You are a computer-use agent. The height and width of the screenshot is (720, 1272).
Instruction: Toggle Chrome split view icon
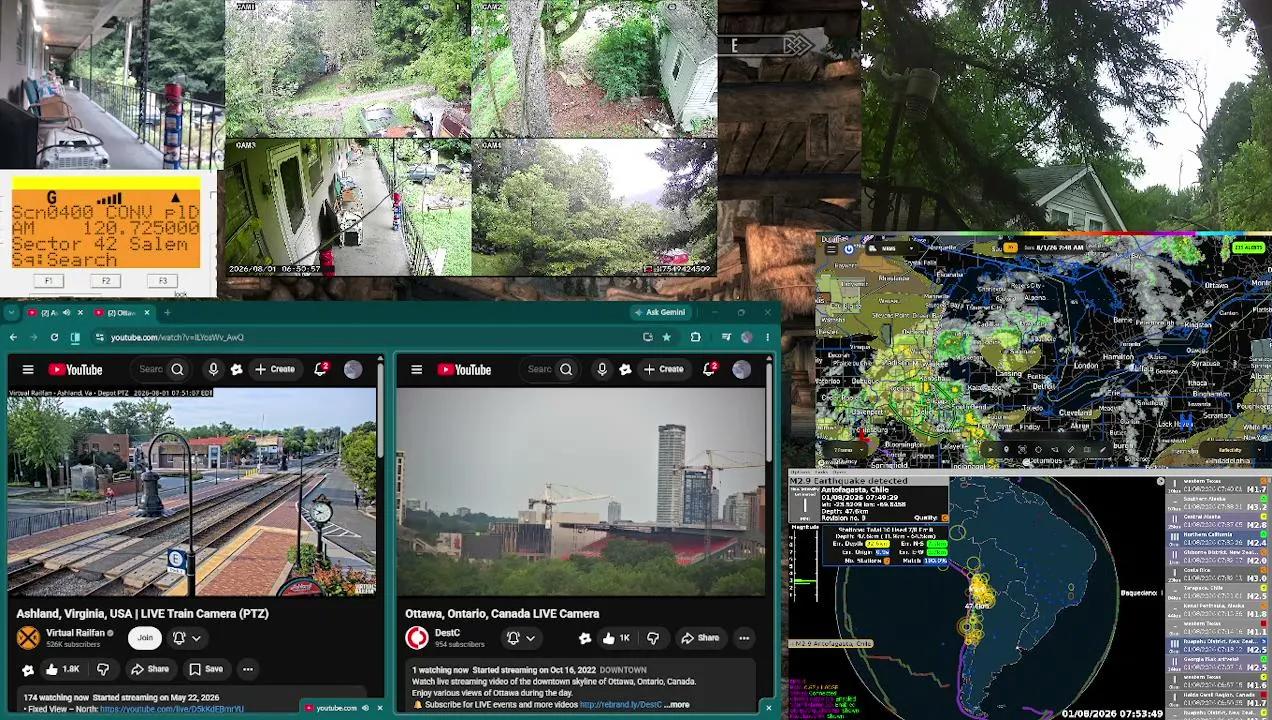click(x=75, y=337)
